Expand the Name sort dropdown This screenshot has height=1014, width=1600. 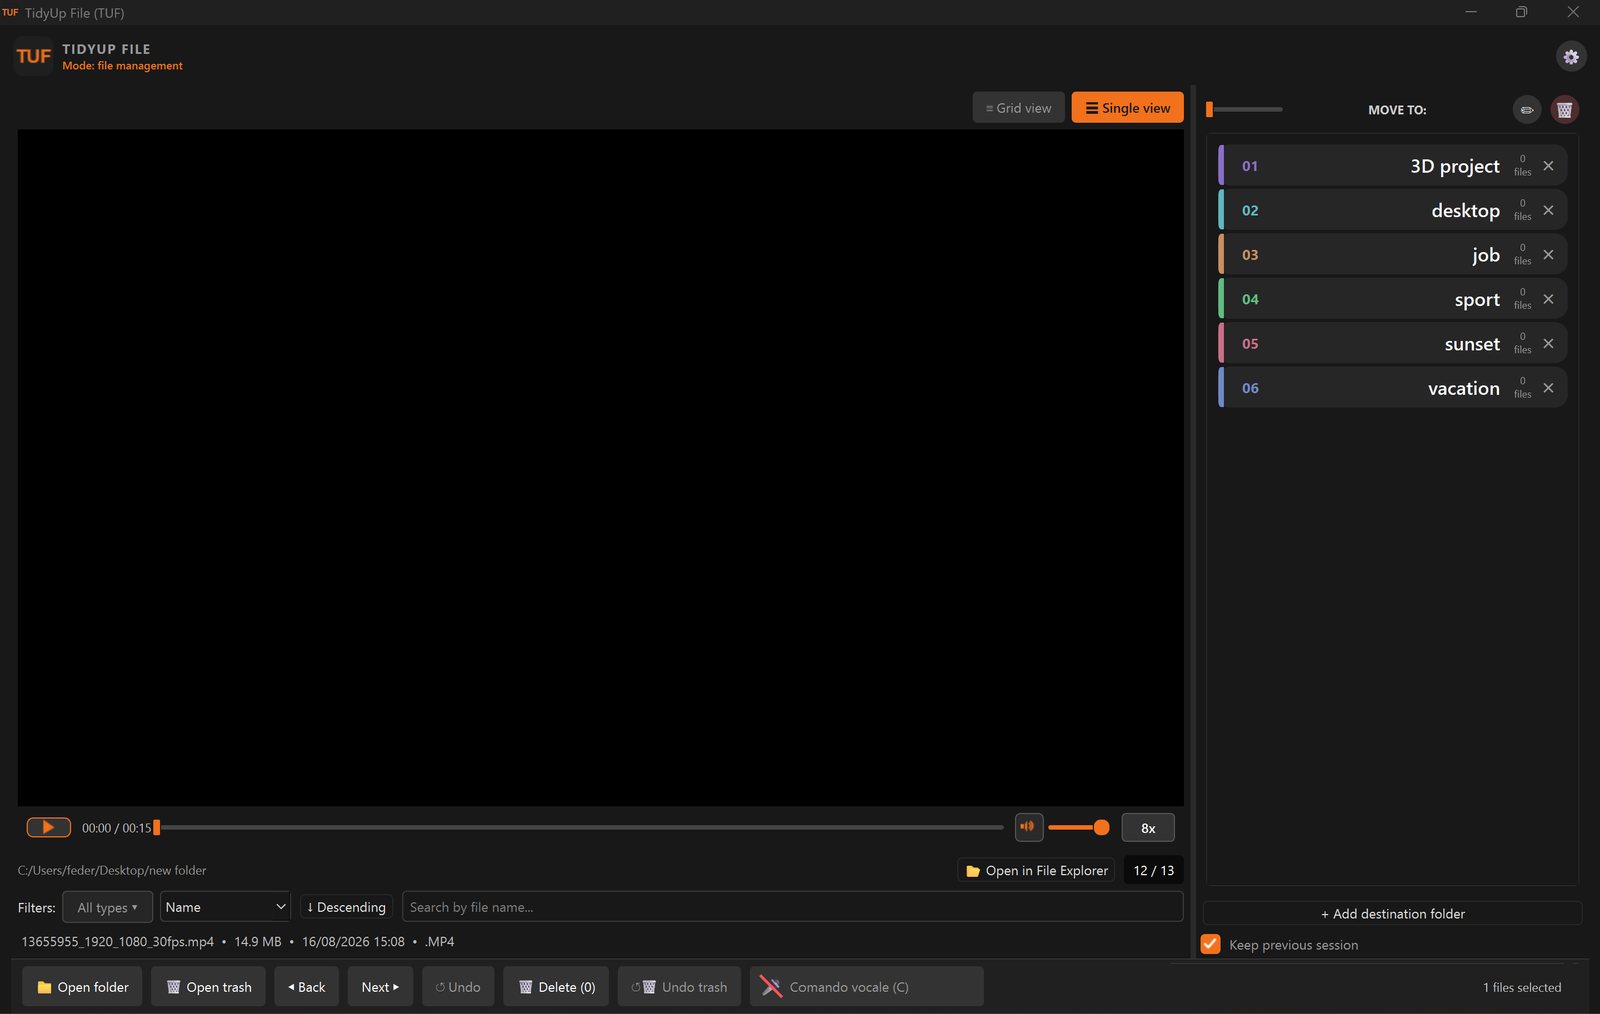pos(225,907)
